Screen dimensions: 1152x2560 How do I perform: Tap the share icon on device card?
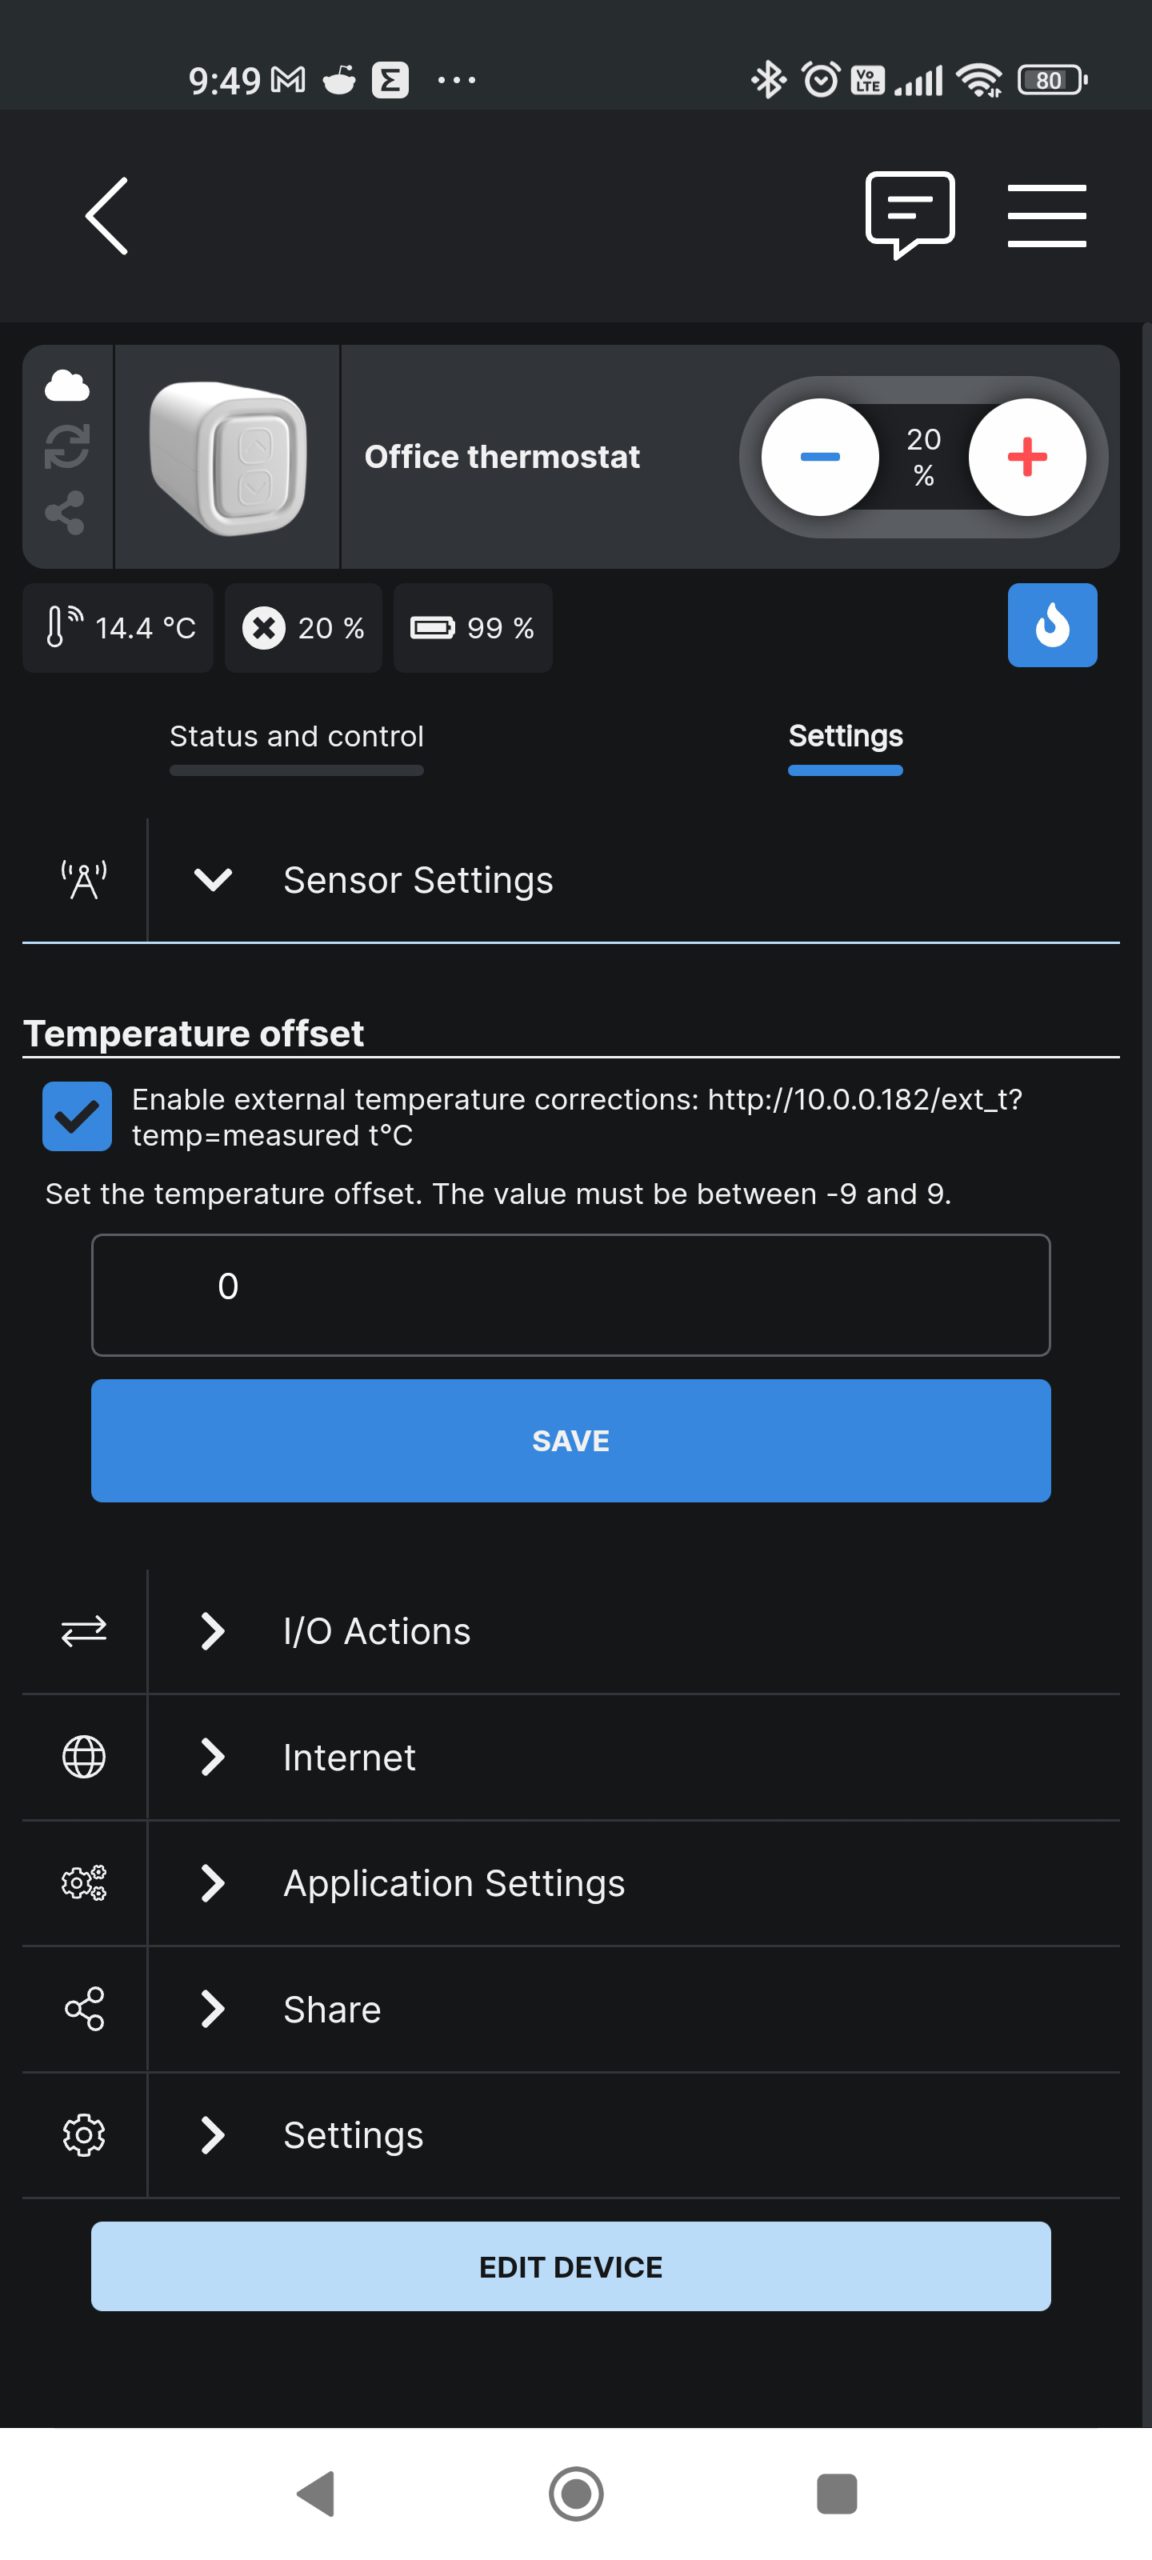coord(65,513)
